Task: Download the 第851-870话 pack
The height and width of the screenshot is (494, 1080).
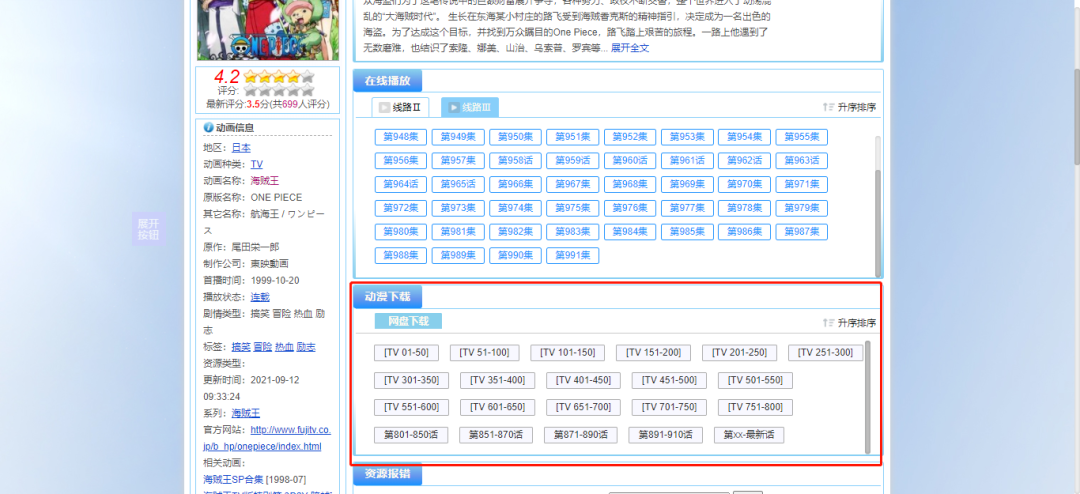Action: coord(496,435)
